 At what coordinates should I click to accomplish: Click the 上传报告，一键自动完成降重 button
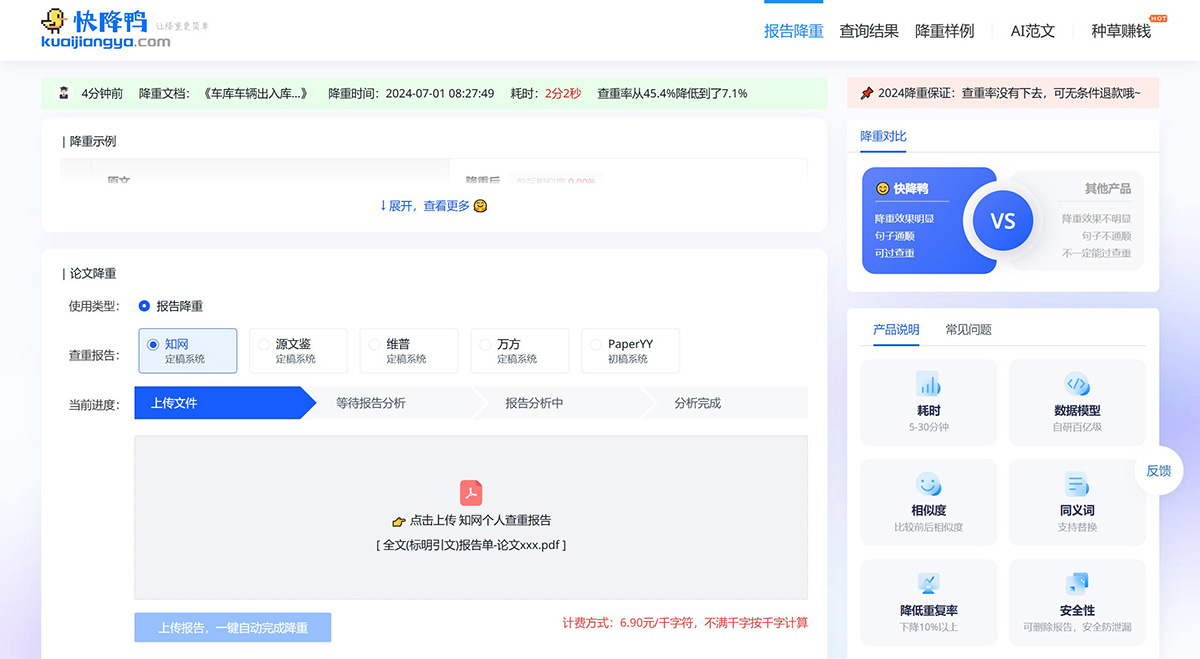click(232, 626)
